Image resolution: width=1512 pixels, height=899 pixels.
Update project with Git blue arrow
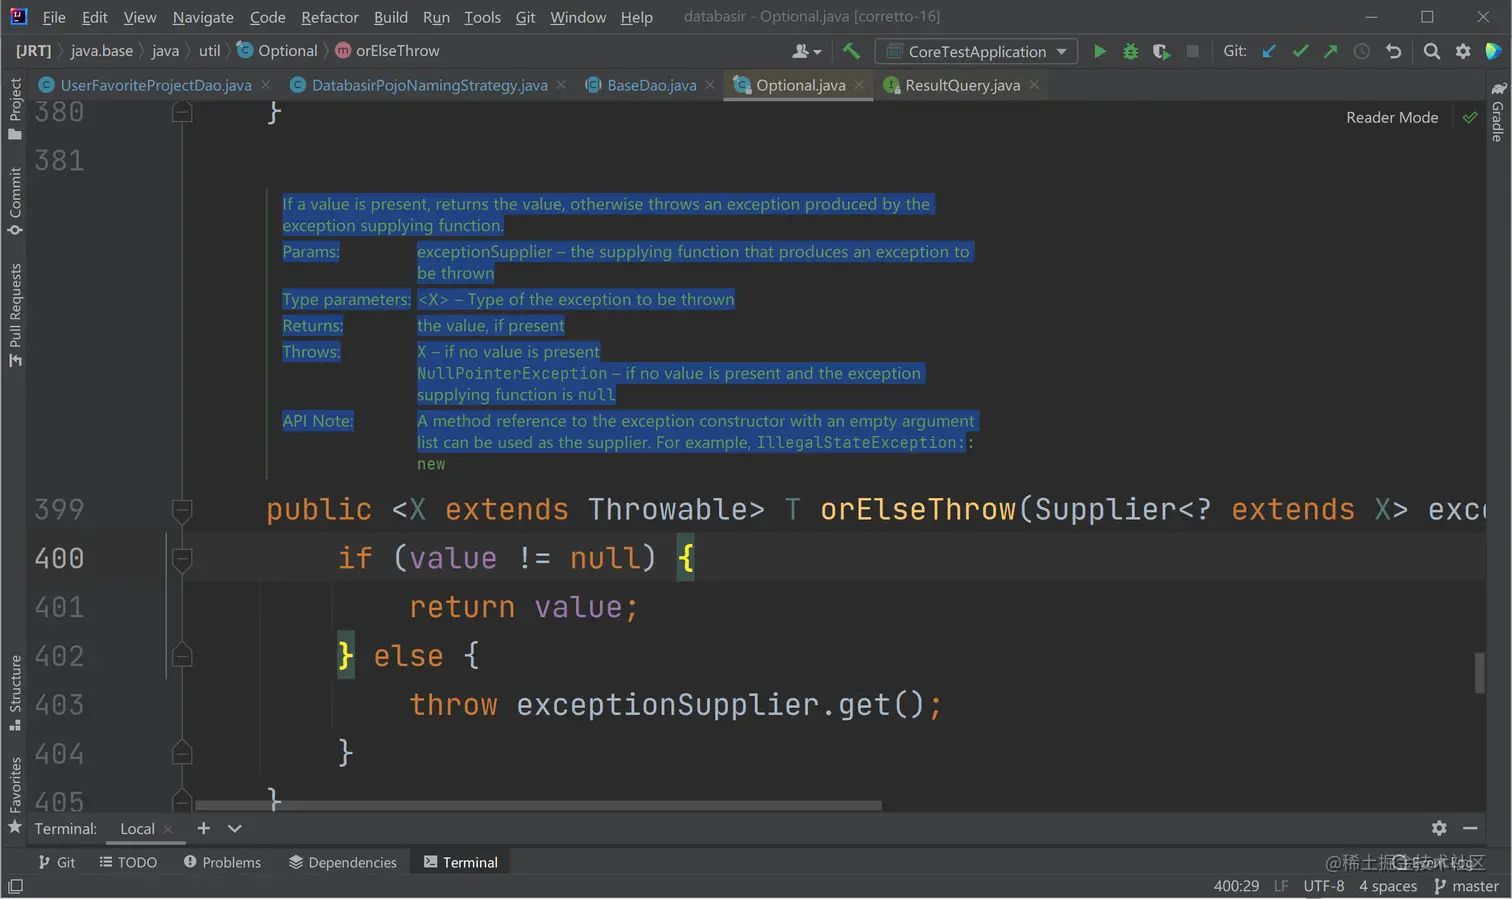pyautogui.click(x=1268, y=51)
